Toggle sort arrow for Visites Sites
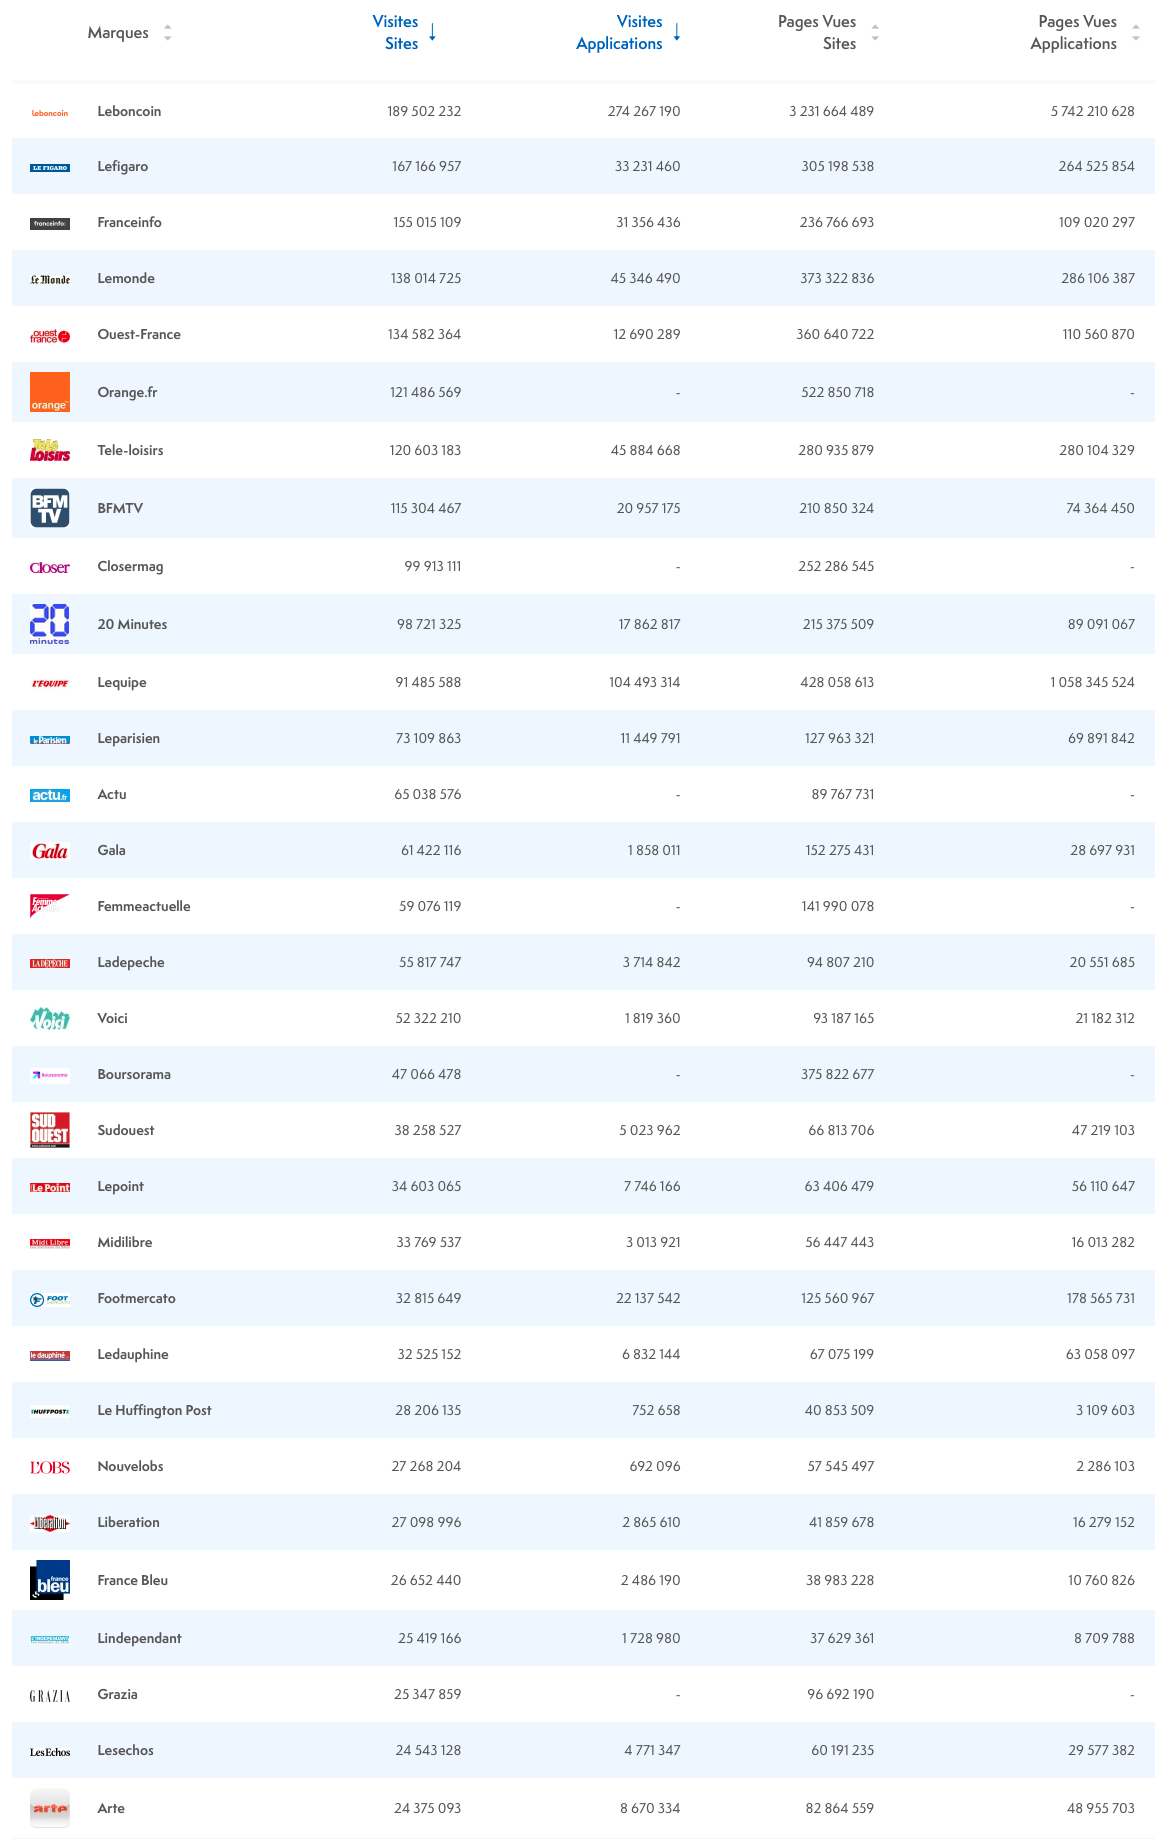1171x1839 pixels. click(x=433, y=33)
